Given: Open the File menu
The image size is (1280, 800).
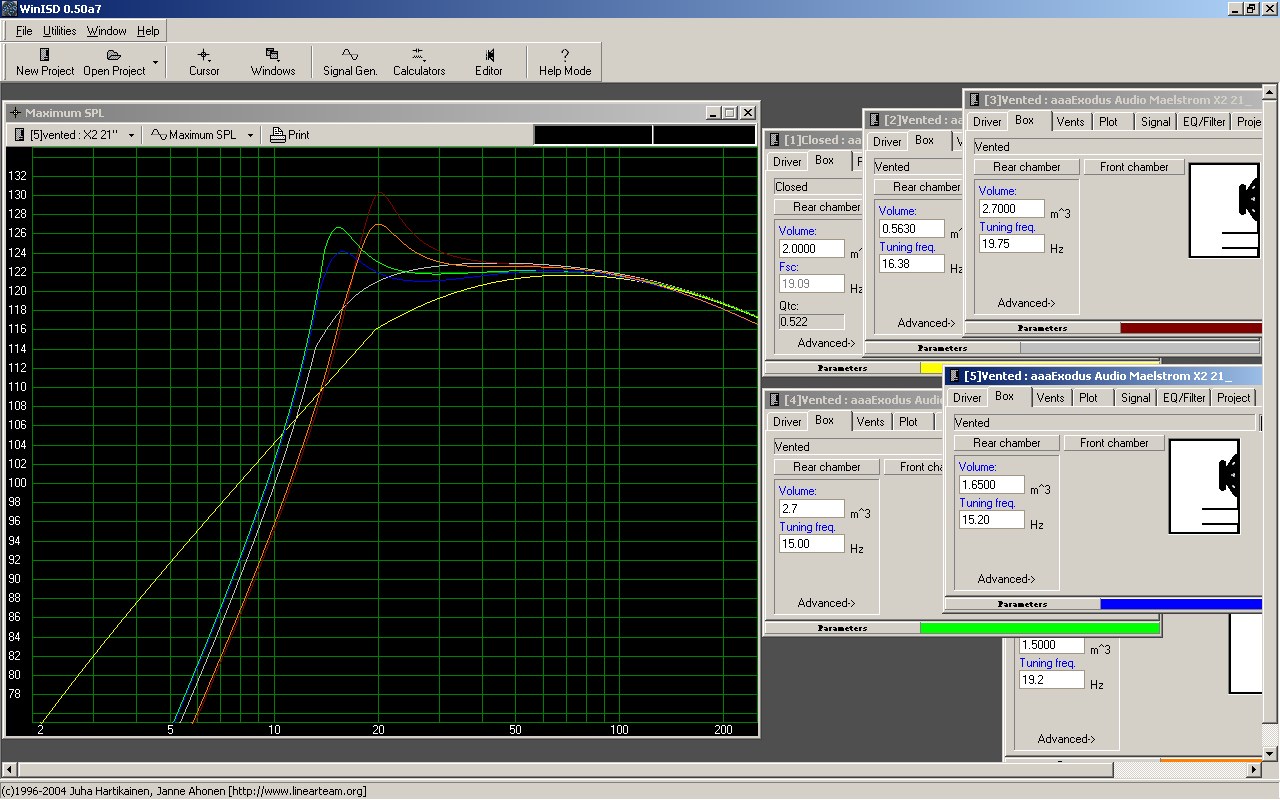Looking at the screenshot, I should tap(24, 31).
